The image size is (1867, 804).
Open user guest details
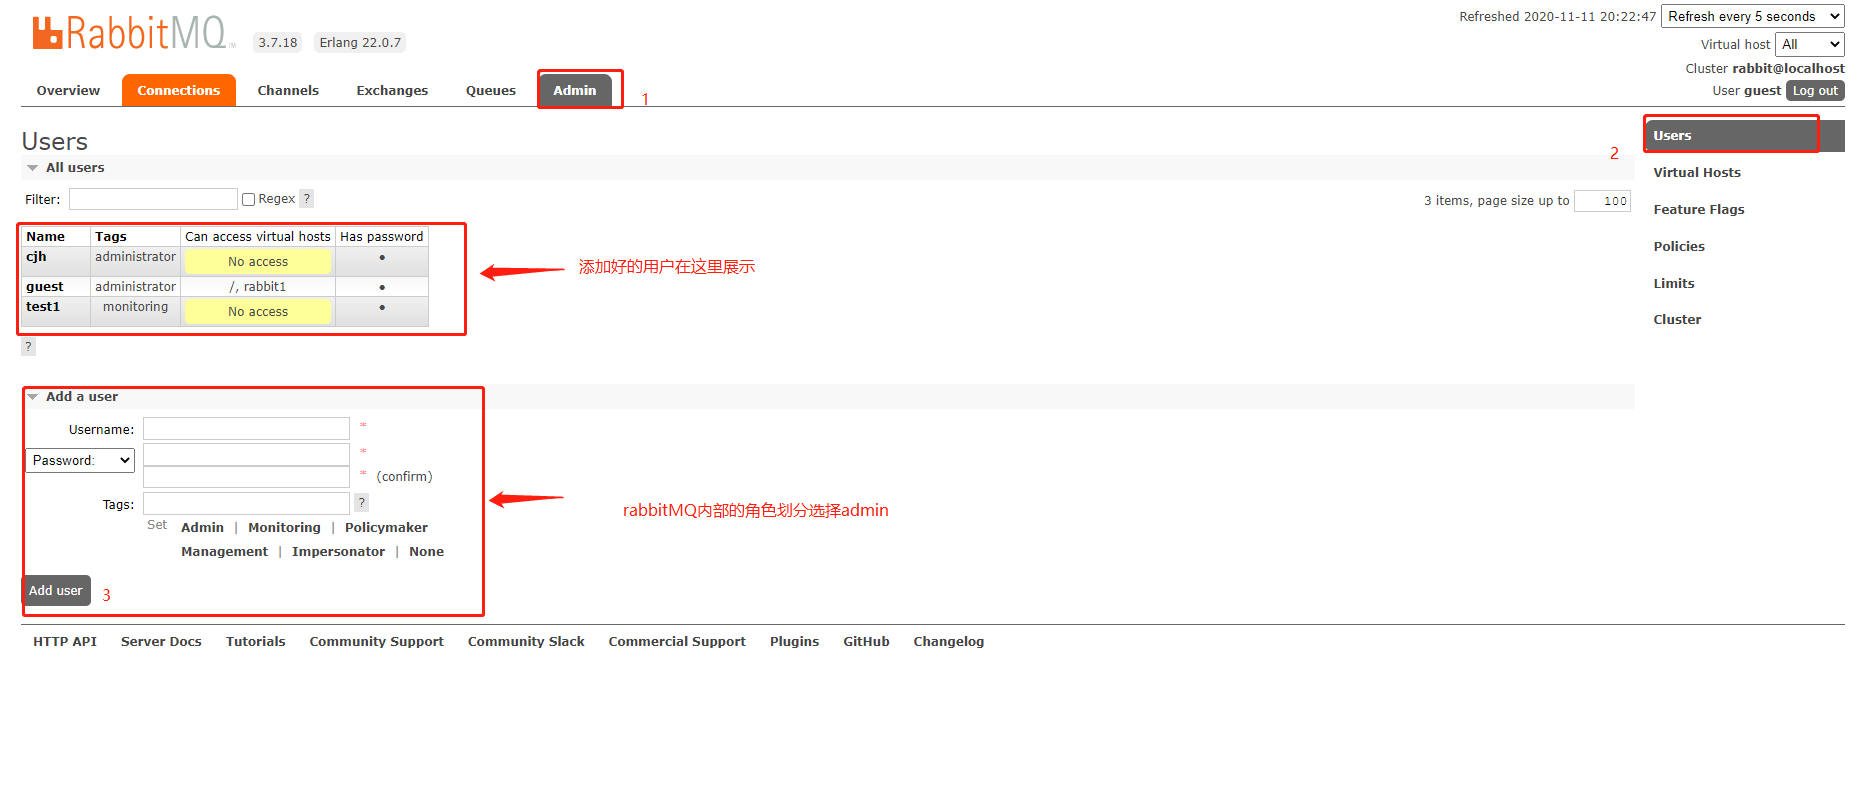[x=44, y=287]
